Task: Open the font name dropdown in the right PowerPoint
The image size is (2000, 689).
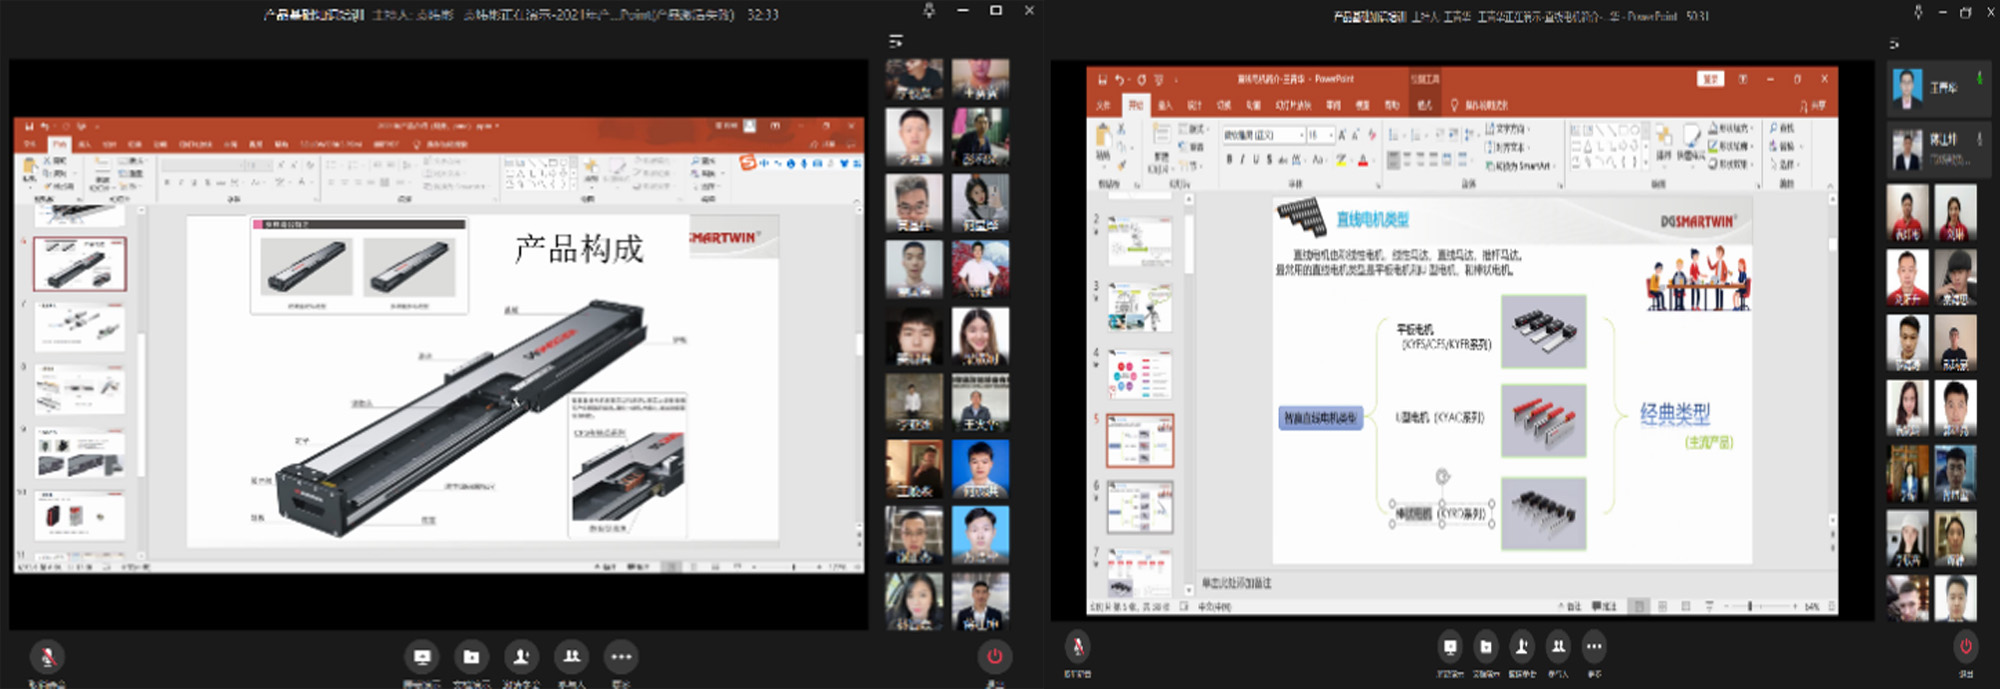Action: [x=1301, y=135]
